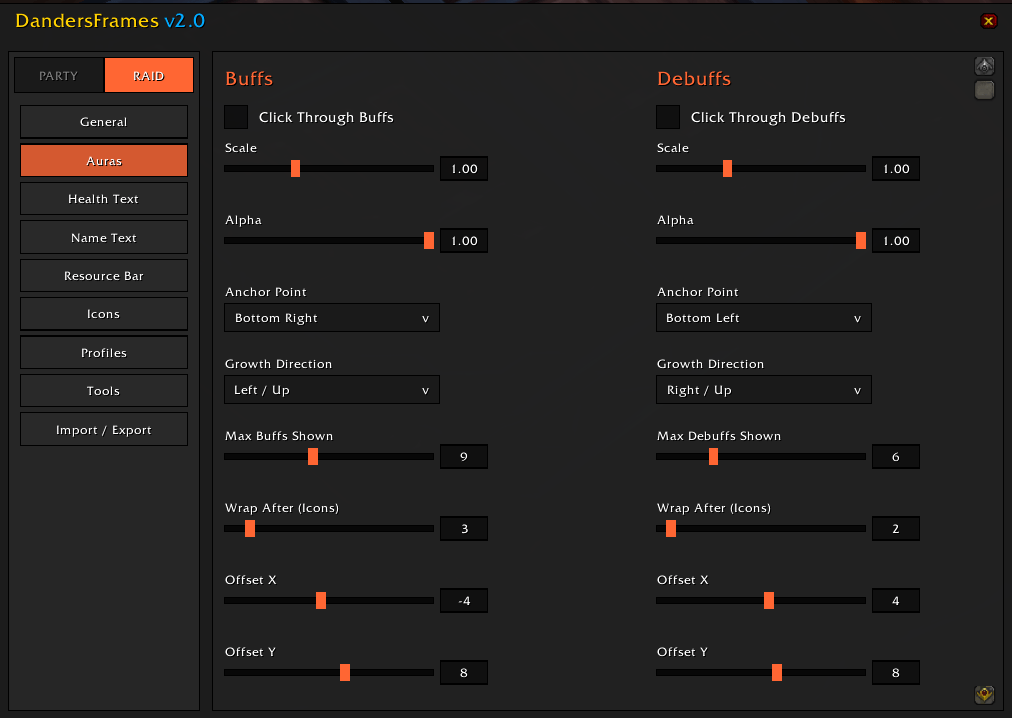
Task: Click the scrollbar thumb knob
Action: 984,90
